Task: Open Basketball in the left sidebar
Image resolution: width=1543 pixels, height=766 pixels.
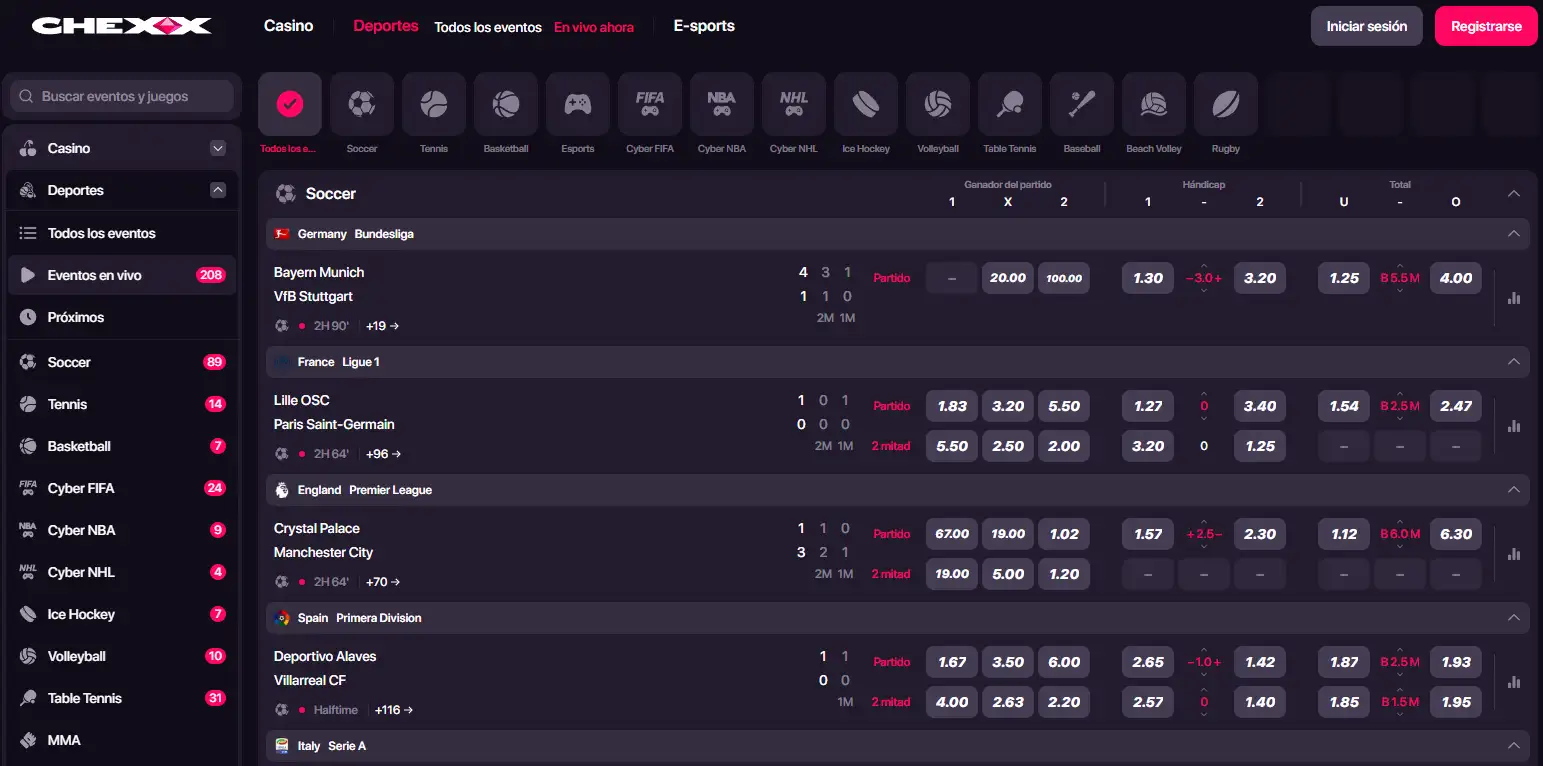Action: click(x=122, y=446)
